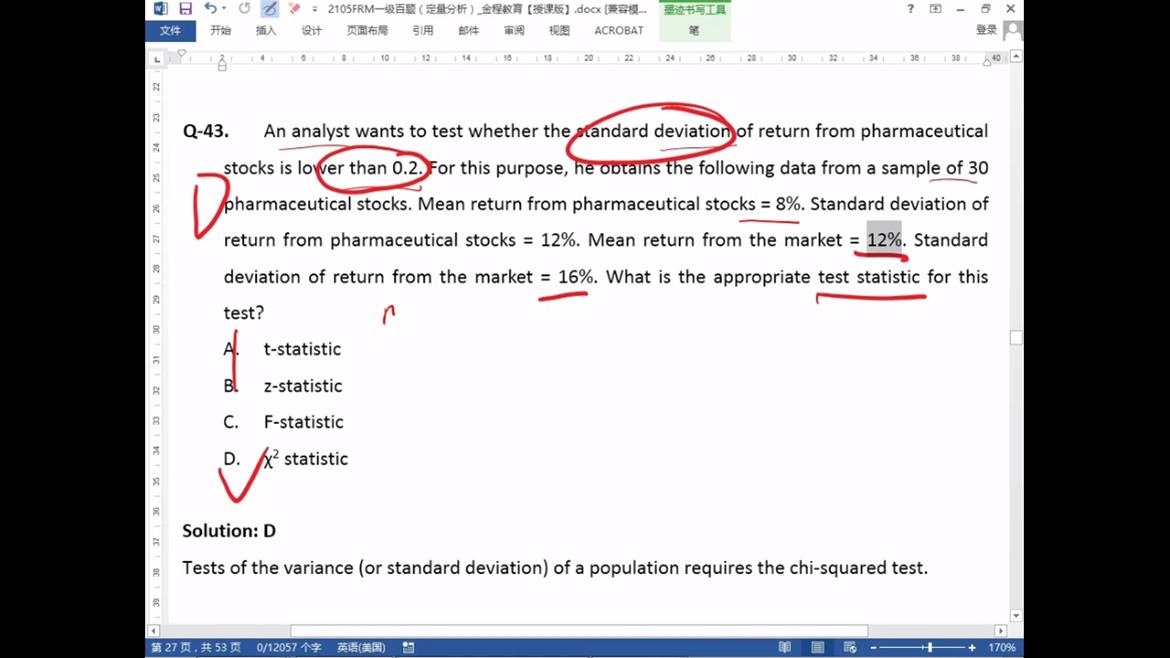The height and width of the screenshot is (658, 1170).
Task: Click the zoom in plus button
Action: [x=972, y=648]
